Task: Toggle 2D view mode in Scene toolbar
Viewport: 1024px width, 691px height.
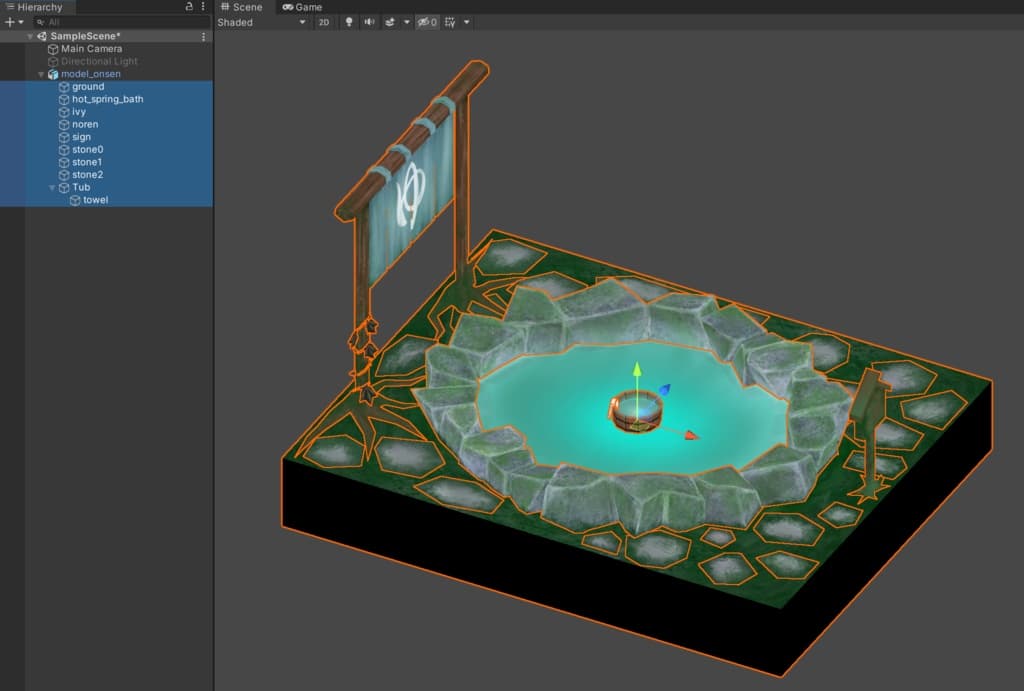Action: pos(324,22)
